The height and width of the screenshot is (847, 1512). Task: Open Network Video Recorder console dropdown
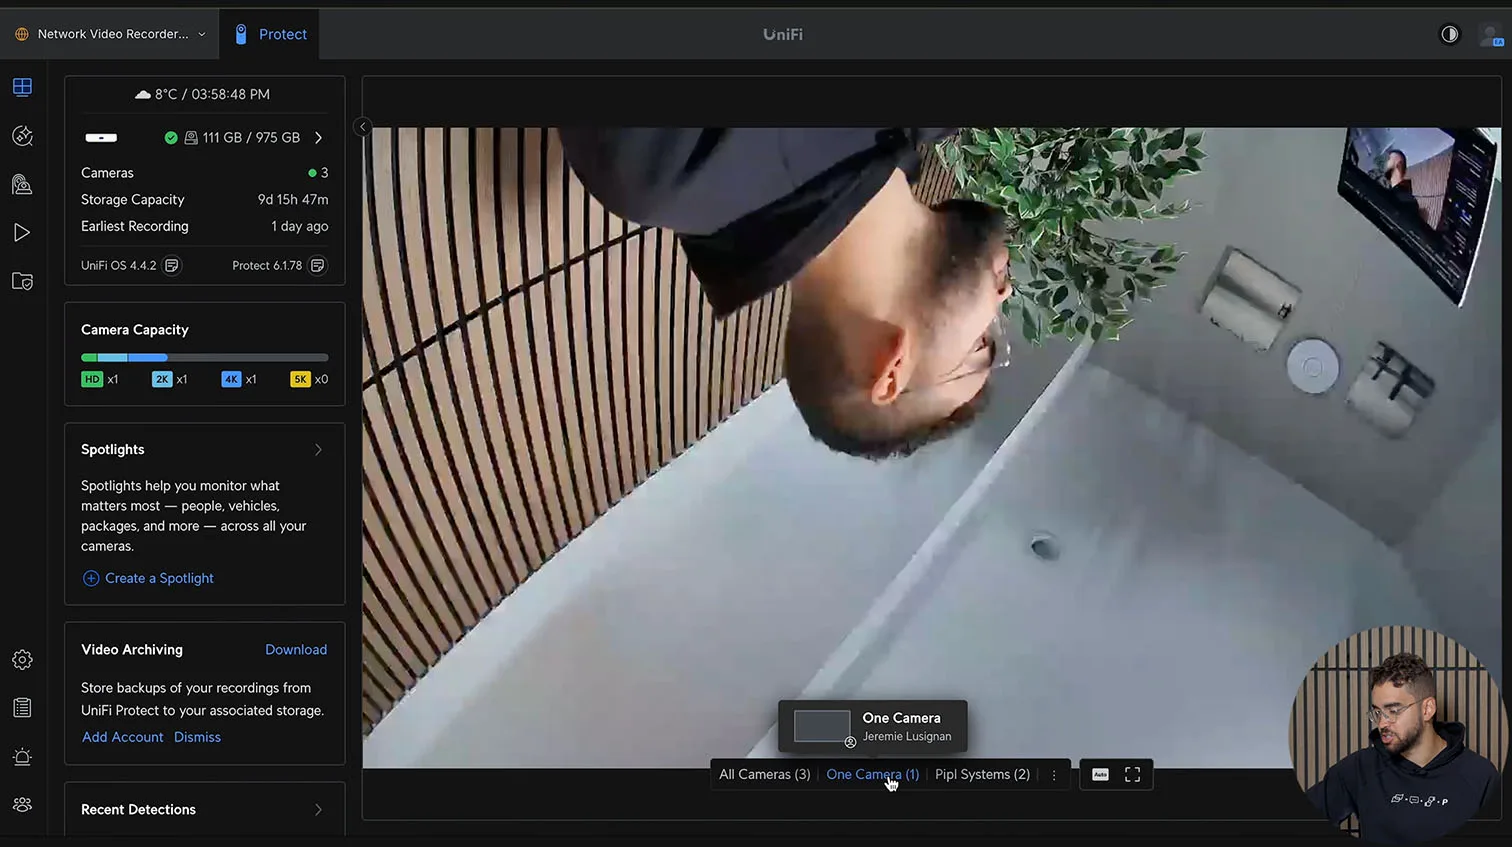point(111,34)
